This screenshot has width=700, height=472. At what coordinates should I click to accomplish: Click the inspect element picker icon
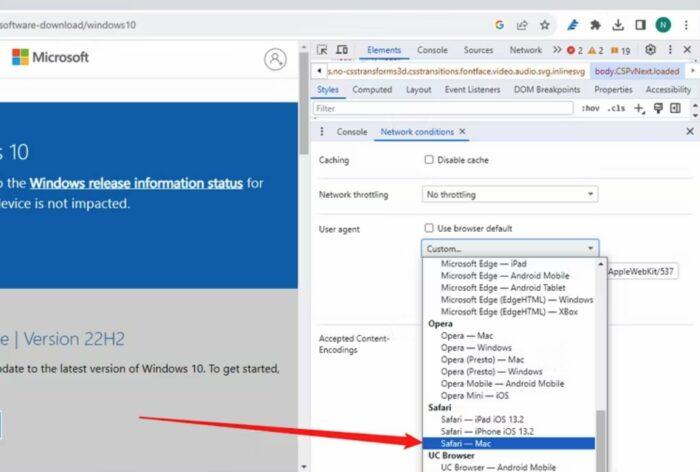(322, 50)
